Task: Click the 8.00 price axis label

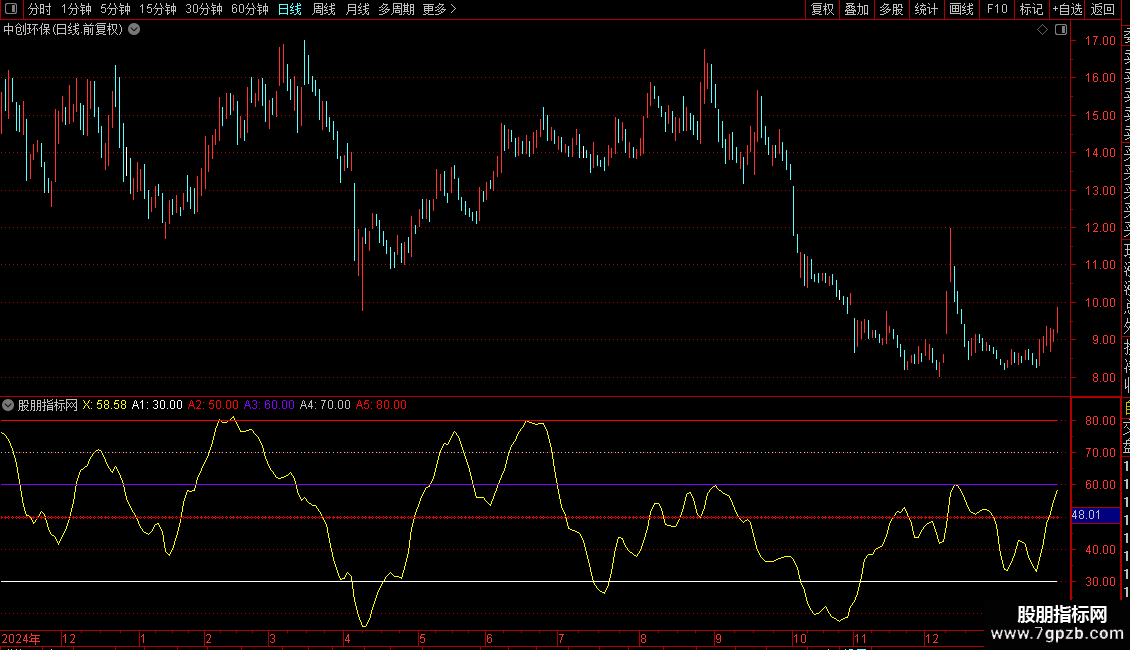Action: 1103,378
